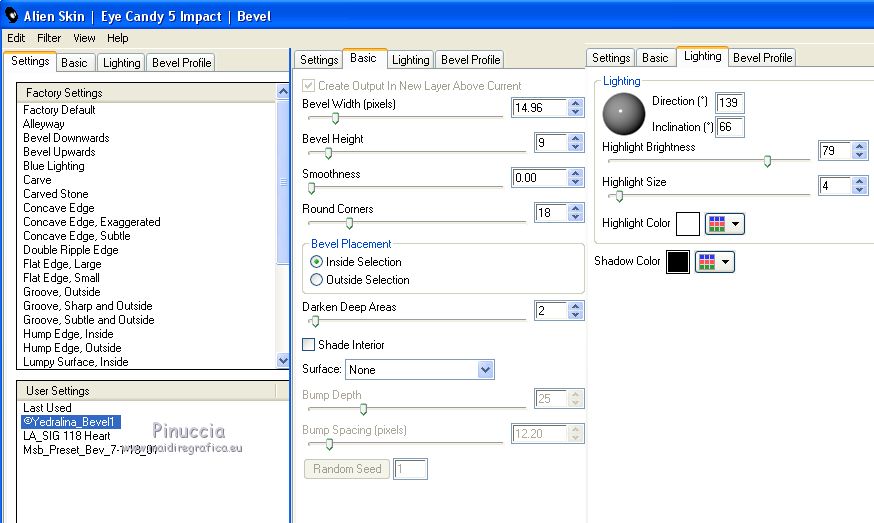The height and width of the screenshot is (523, 874).
Task: Enable the Shade Interior checkbox
Action: pos(308,345)
